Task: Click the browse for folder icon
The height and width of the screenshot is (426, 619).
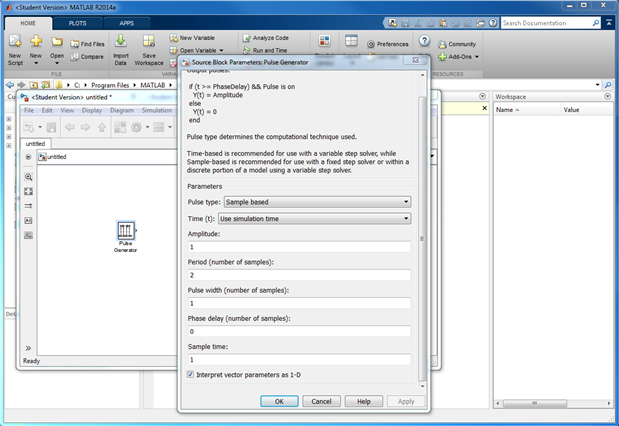Action: 46,85
